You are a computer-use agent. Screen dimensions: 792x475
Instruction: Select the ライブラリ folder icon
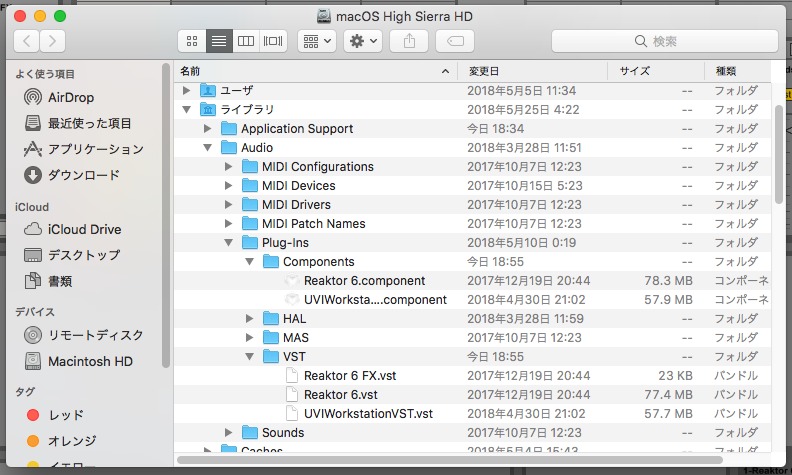208,110
